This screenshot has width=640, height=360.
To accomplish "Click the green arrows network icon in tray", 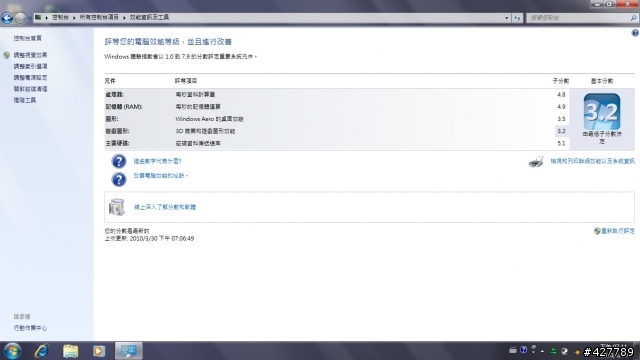I will (x=554, y=351).
